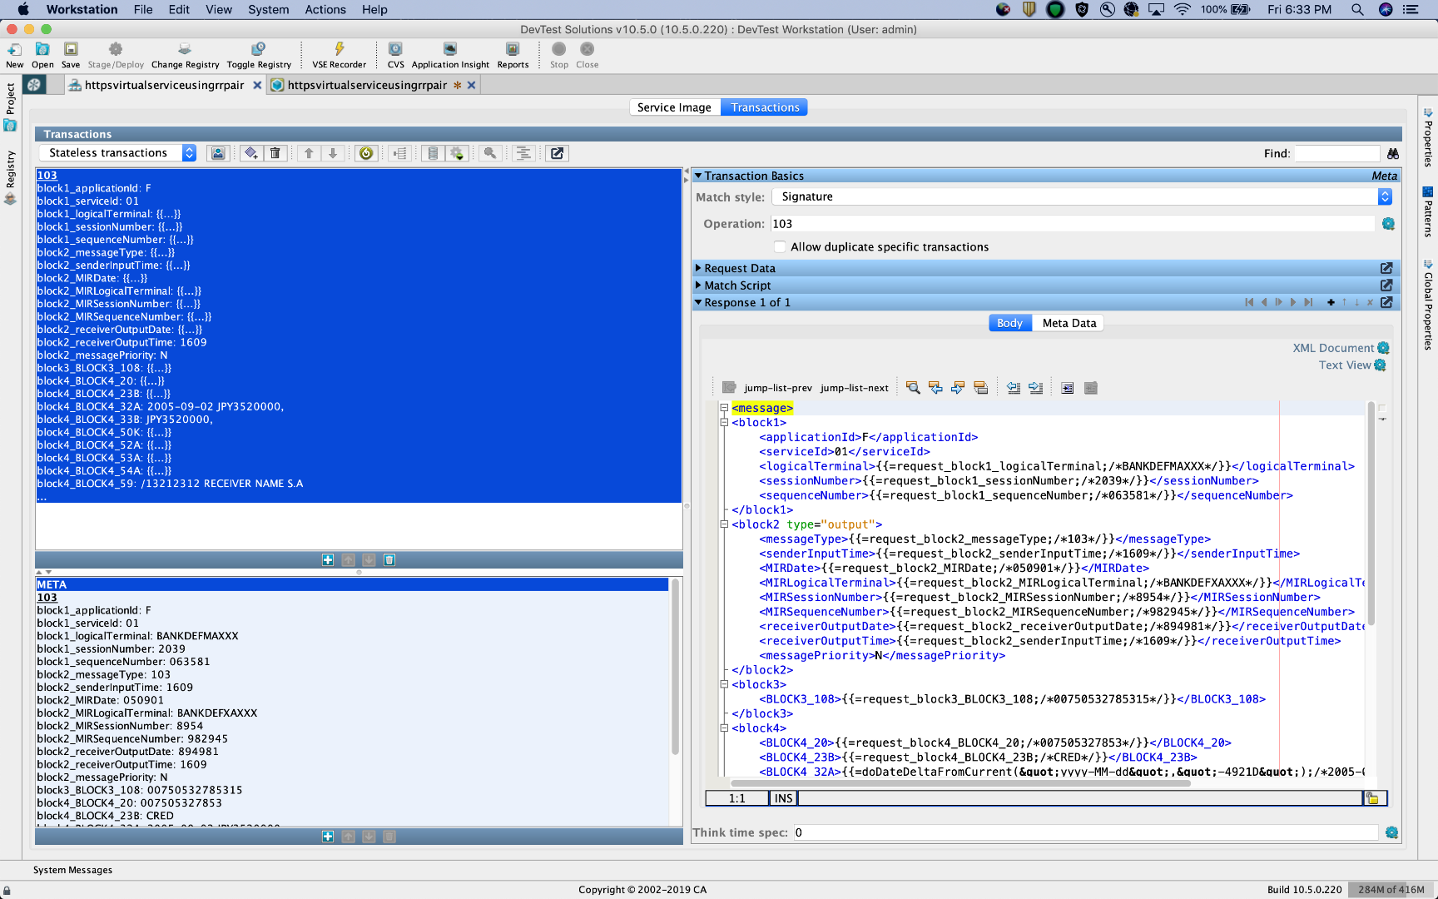Click the Operation field showing 103

coord(1072,224)
